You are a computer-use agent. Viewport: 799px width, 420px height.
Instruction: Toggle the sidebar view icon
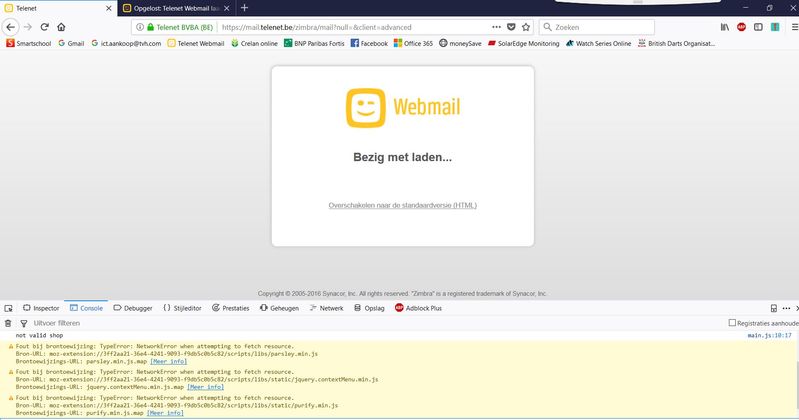coord(758,27)
